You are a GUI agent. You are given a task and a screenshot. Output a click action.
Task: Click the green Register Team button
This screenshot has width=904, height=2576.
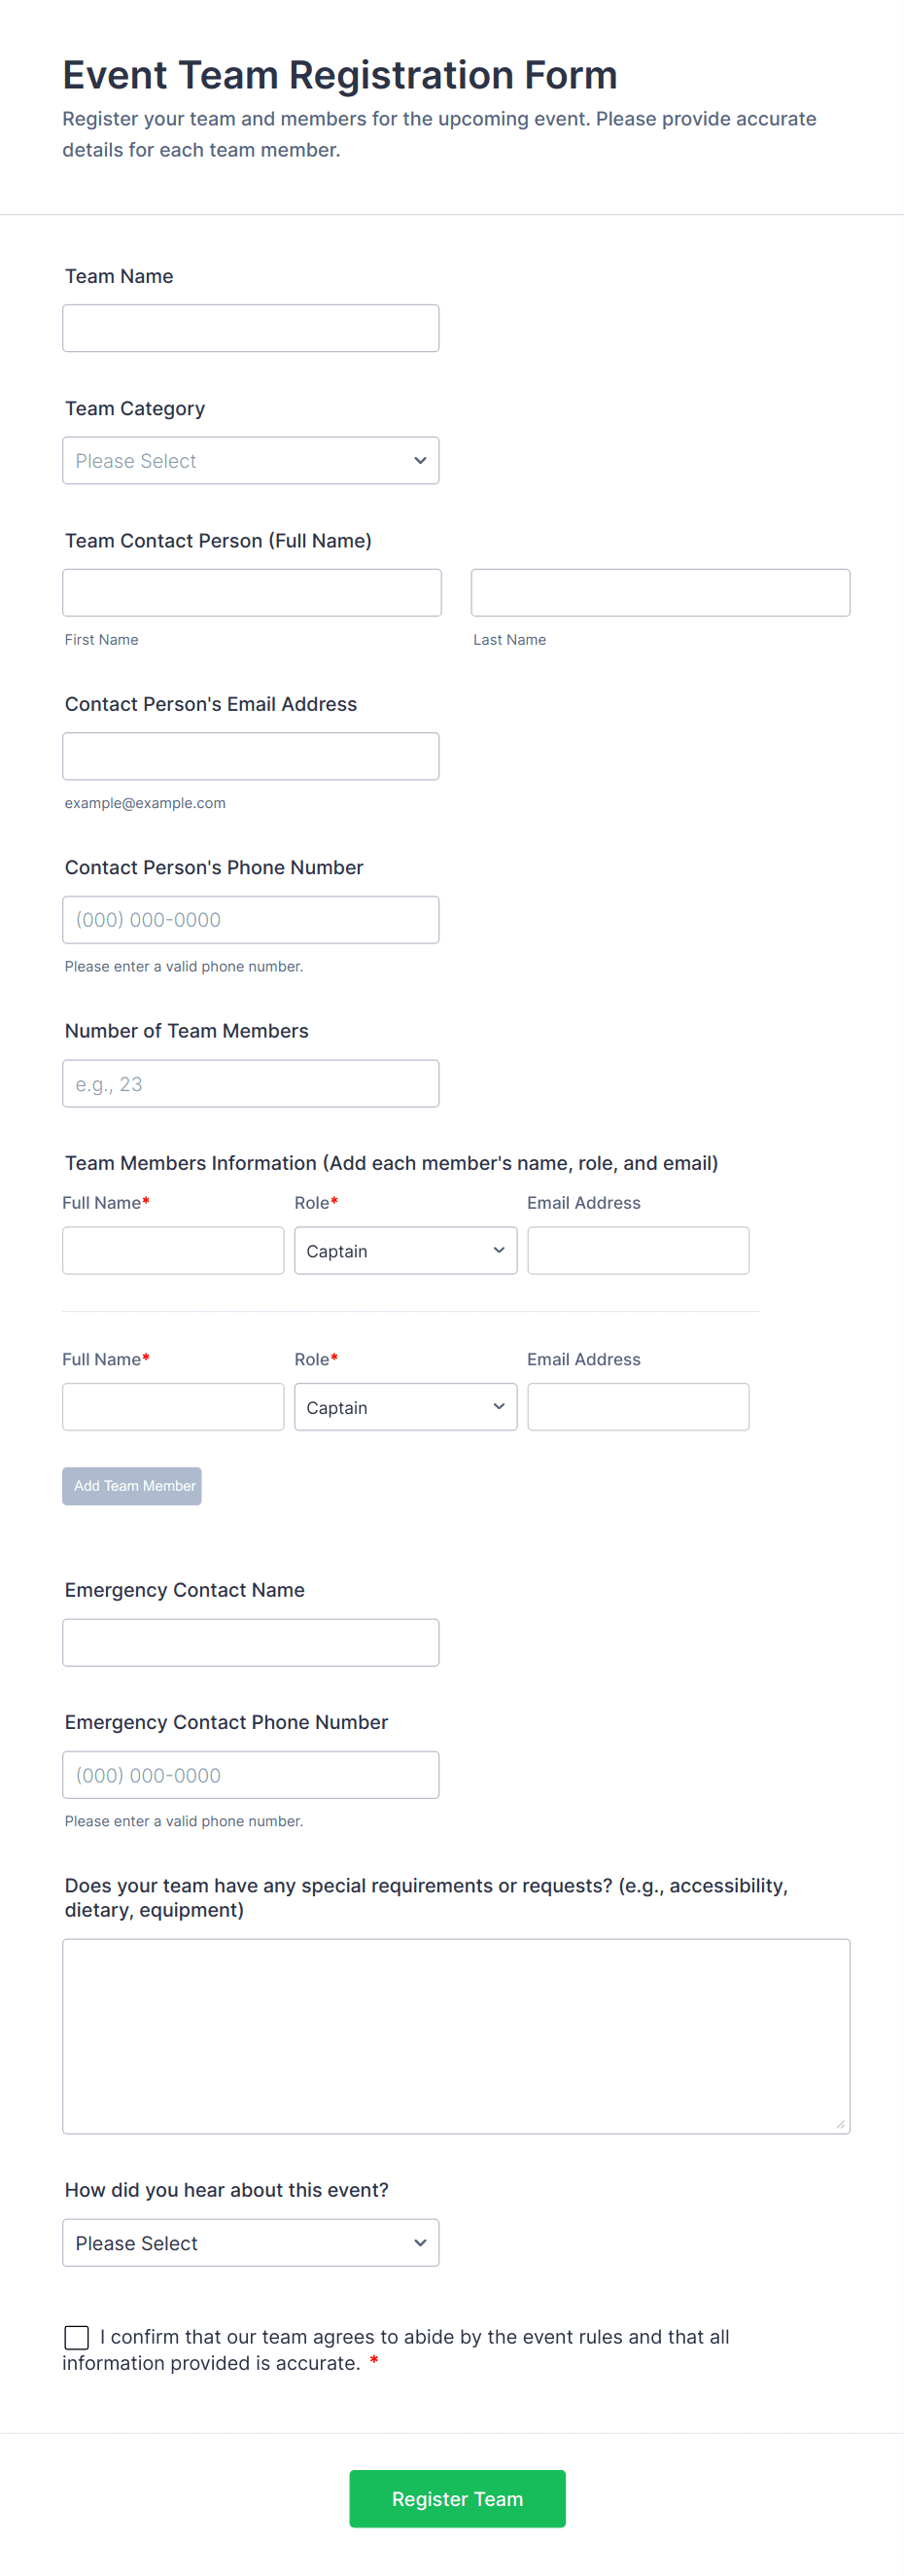(457, 2498)
